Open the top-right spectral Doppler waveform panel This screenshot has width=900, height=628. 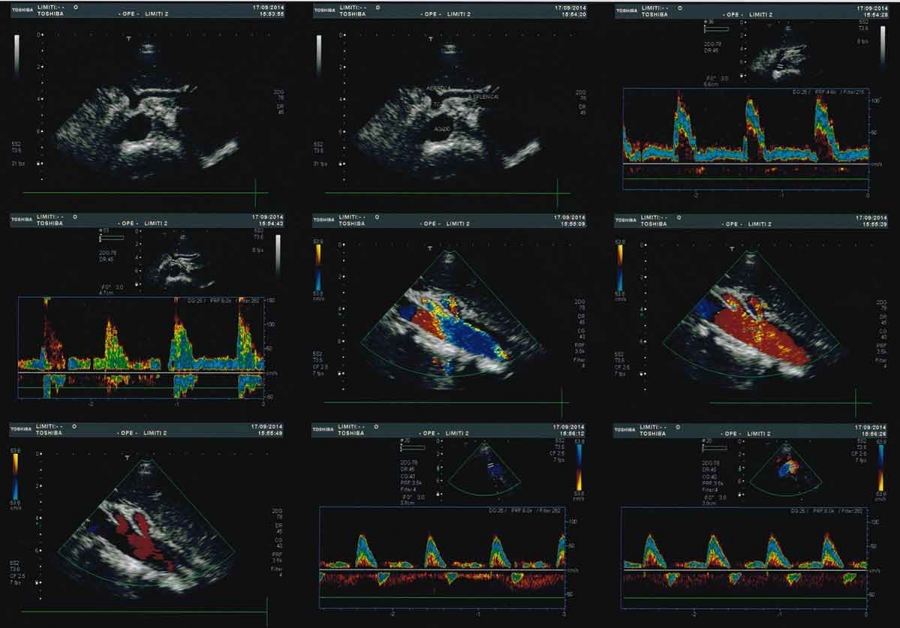point(745,133)
